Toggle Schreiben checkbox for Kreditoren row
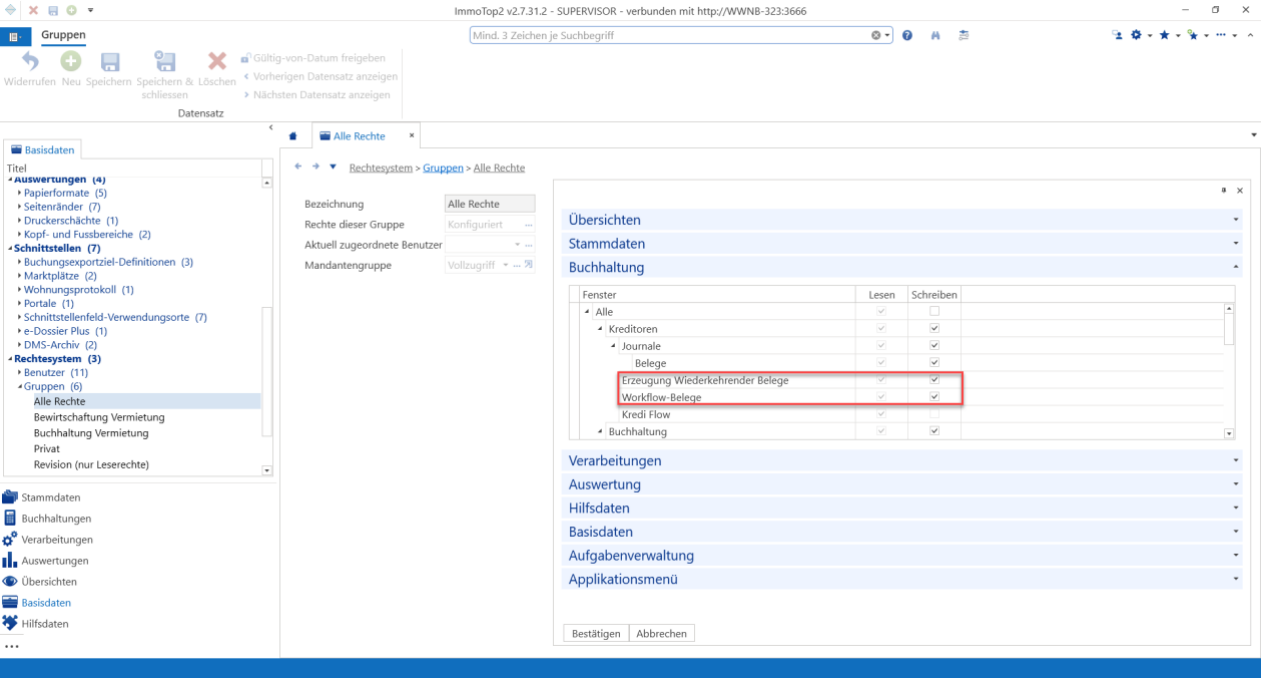 [934, 329]
